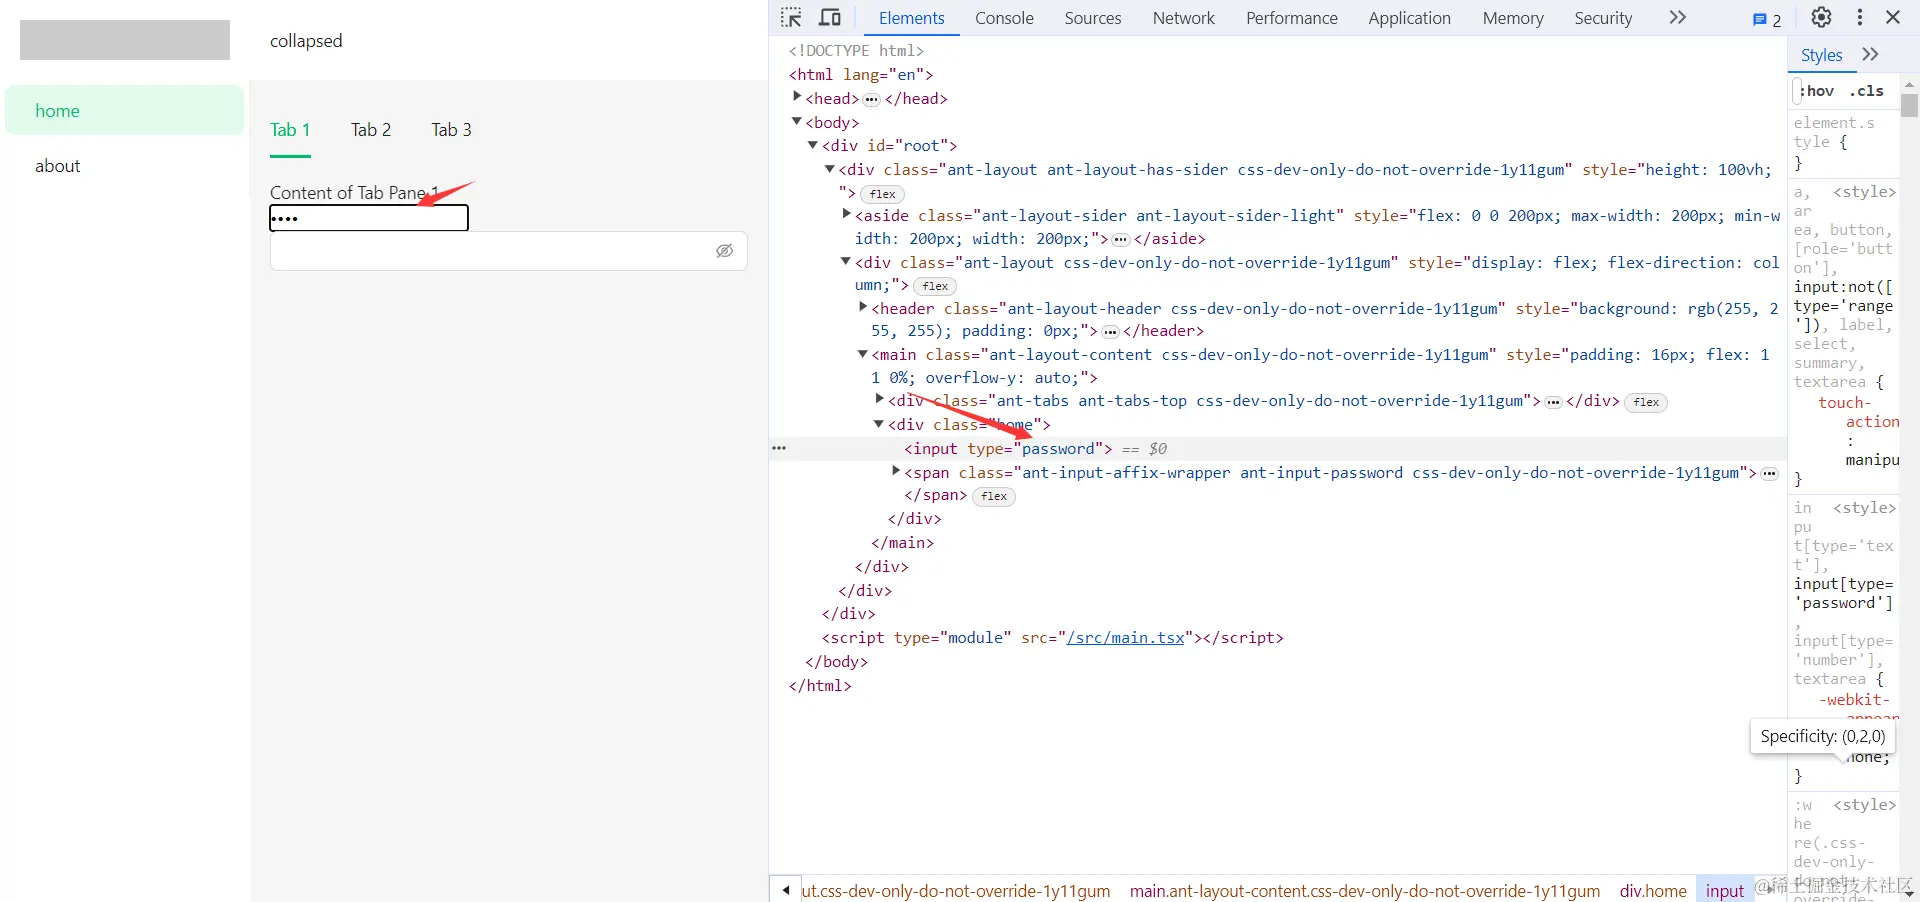Go to the Network tab
This screenshot has width=1920, height=902.
click(x=1184, y=18)
